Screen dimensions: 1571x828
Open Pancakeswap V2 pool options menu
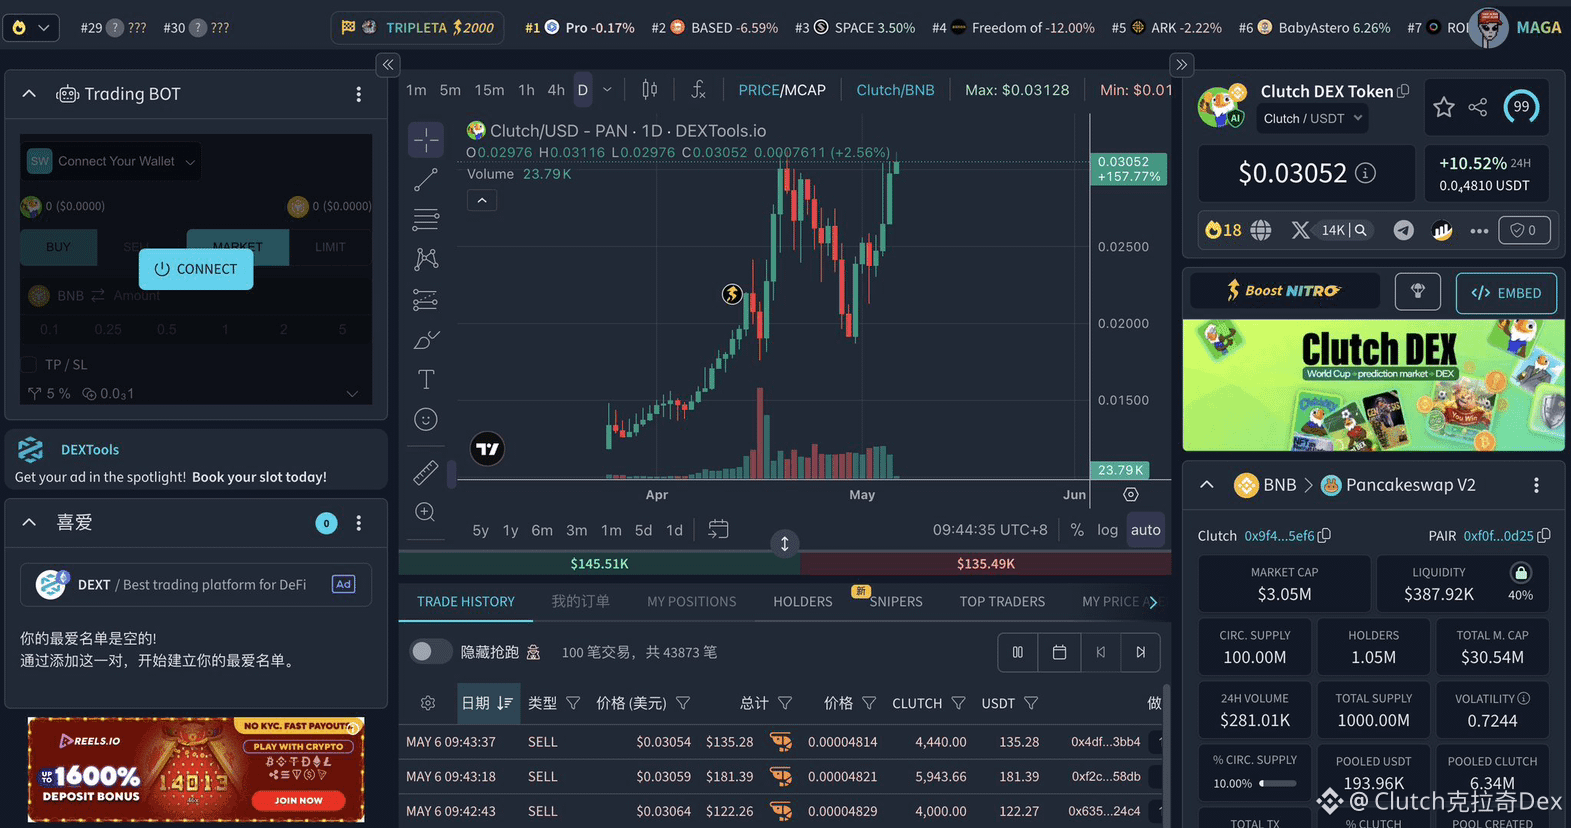1537,485
